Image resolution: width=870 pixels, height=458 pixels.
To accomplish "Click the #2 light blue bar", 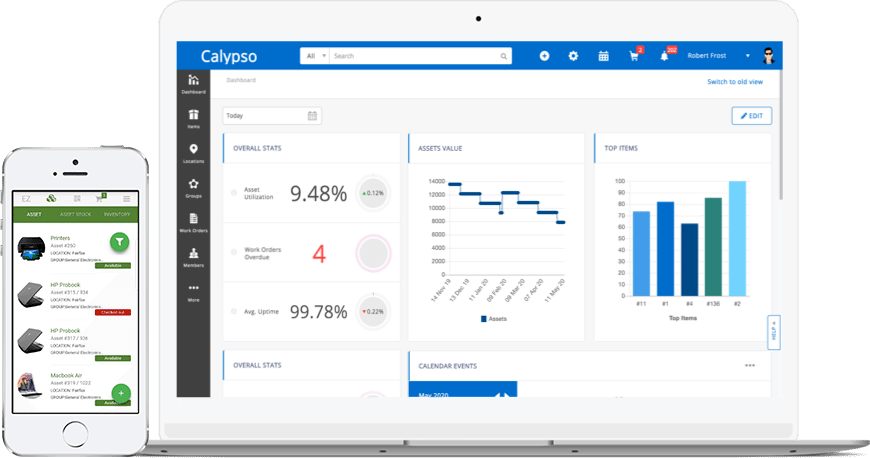I will (737, 238).
